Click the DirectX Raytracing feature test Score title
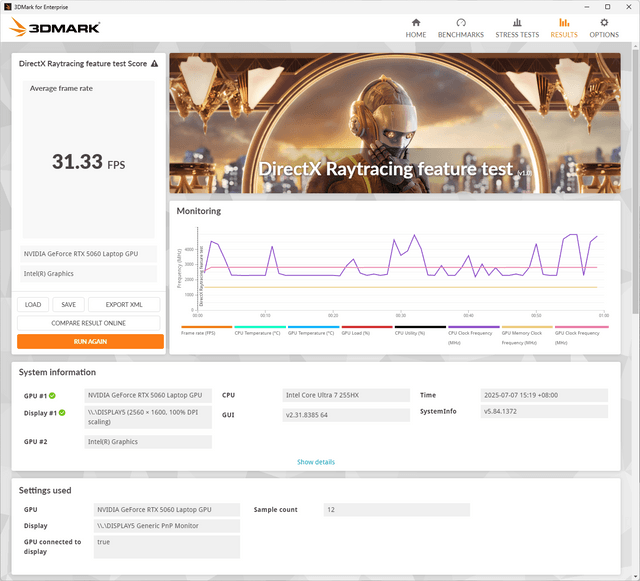Image resolution: width=640 pixels, height=581 pixels. pyautogui.click(x=83, y=64)
